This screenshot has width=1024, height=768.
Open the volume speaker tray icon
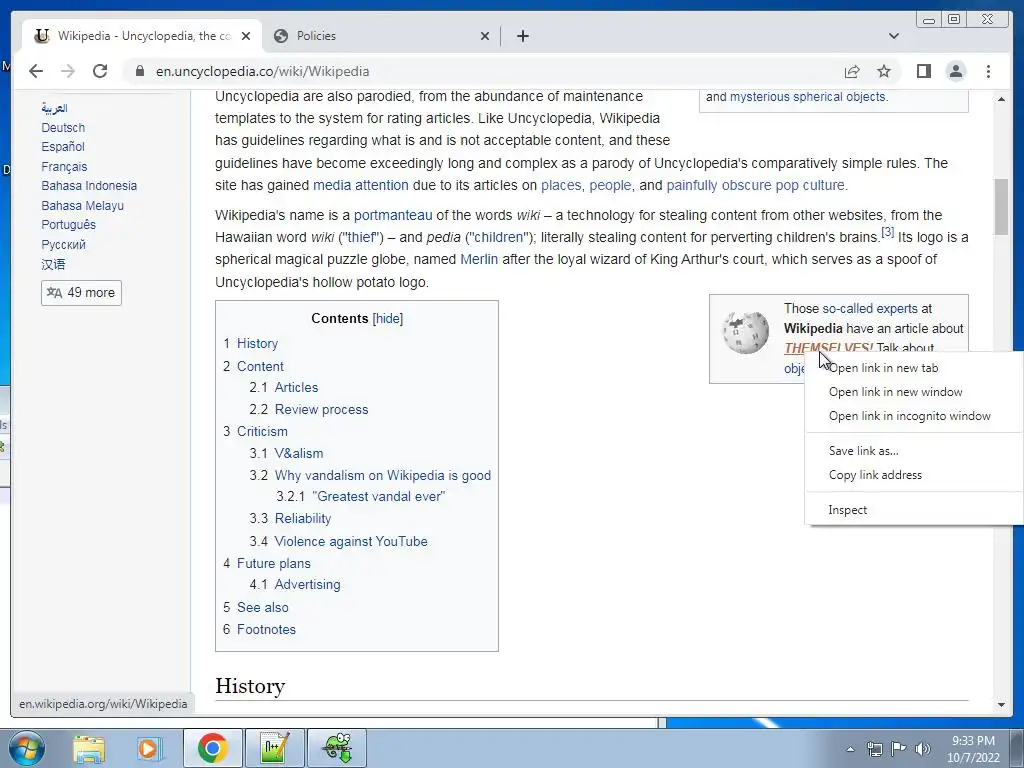click(923, 749)
